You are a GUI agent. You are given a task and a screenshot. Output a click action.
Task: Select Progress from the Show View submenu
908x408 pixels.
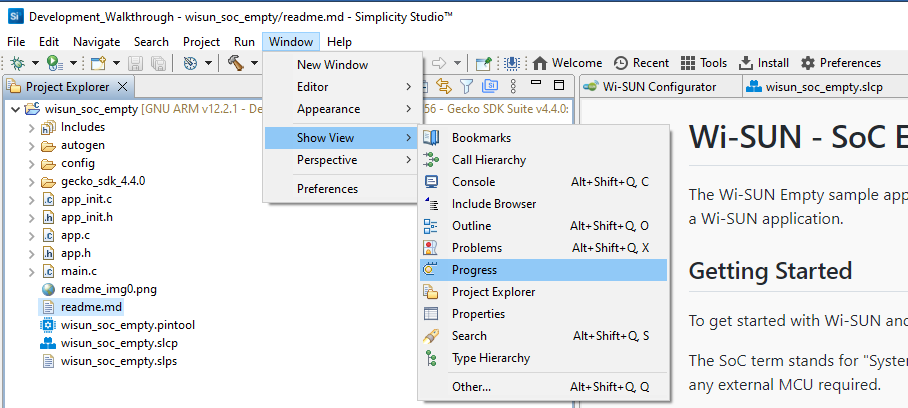click(474, 270)
